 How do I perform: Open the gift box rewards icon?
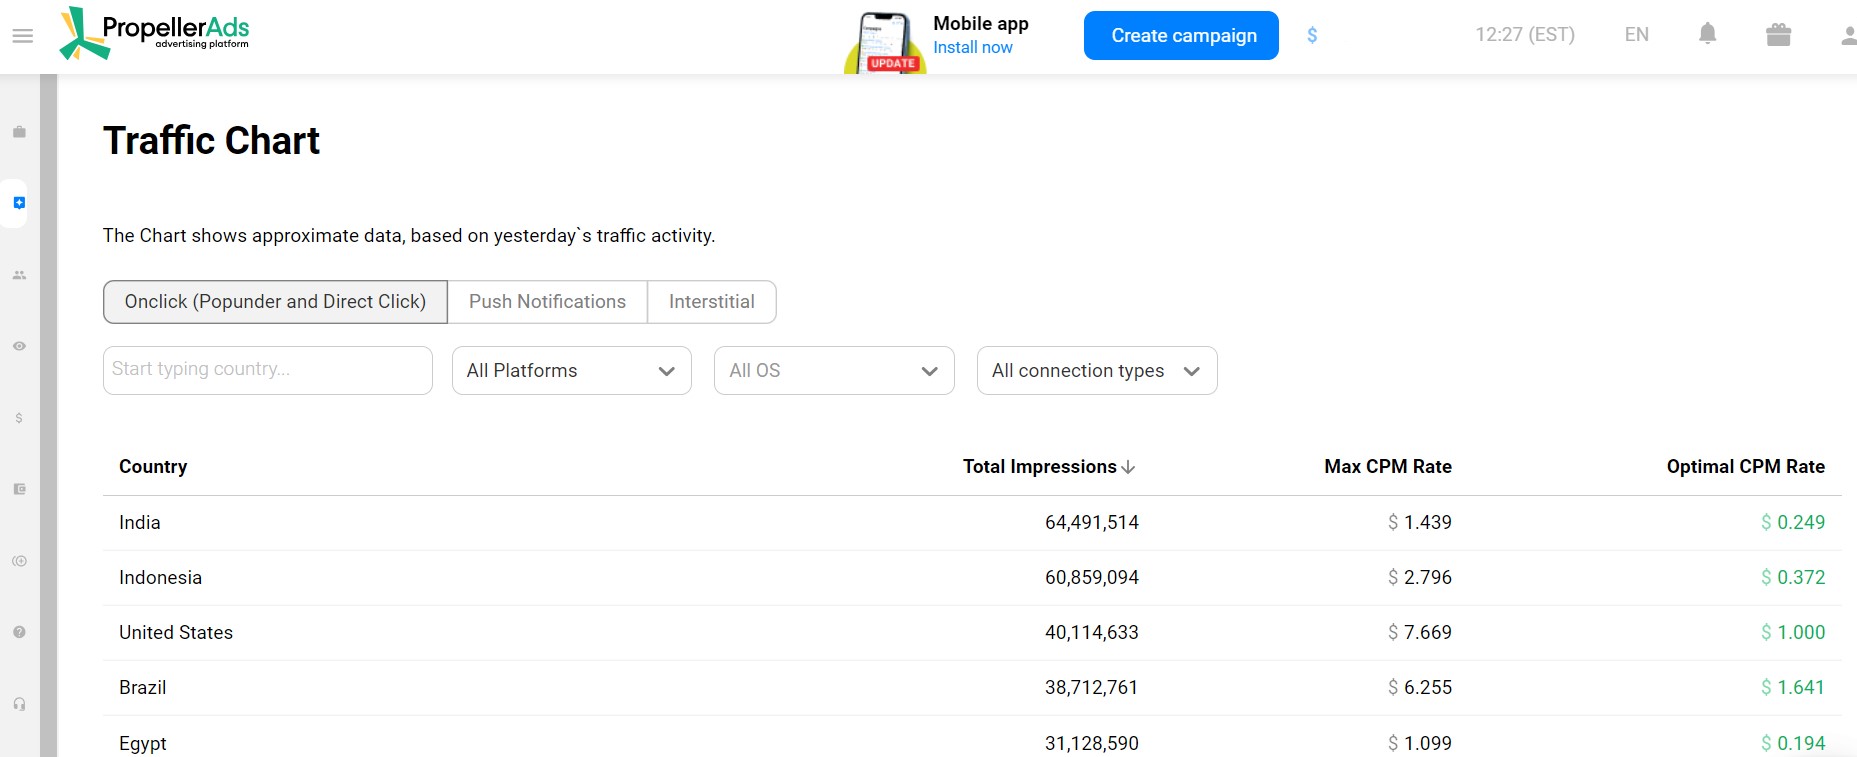1778,35
